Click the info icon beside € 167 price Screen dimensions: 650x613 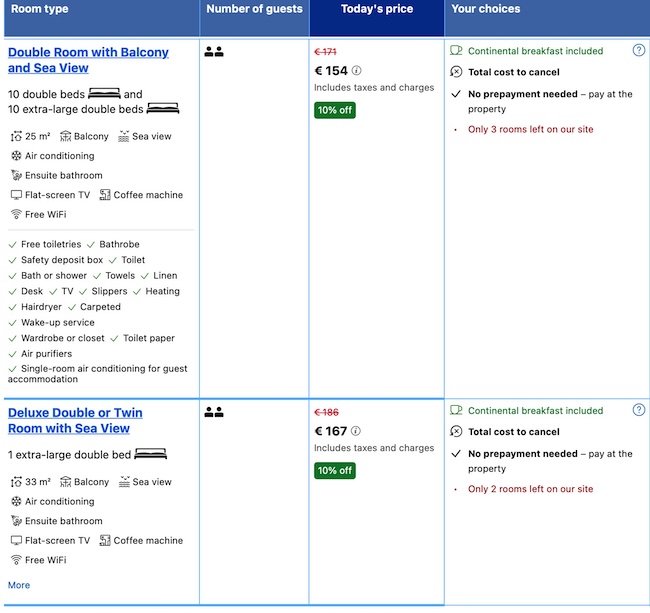tap(357, 432)
